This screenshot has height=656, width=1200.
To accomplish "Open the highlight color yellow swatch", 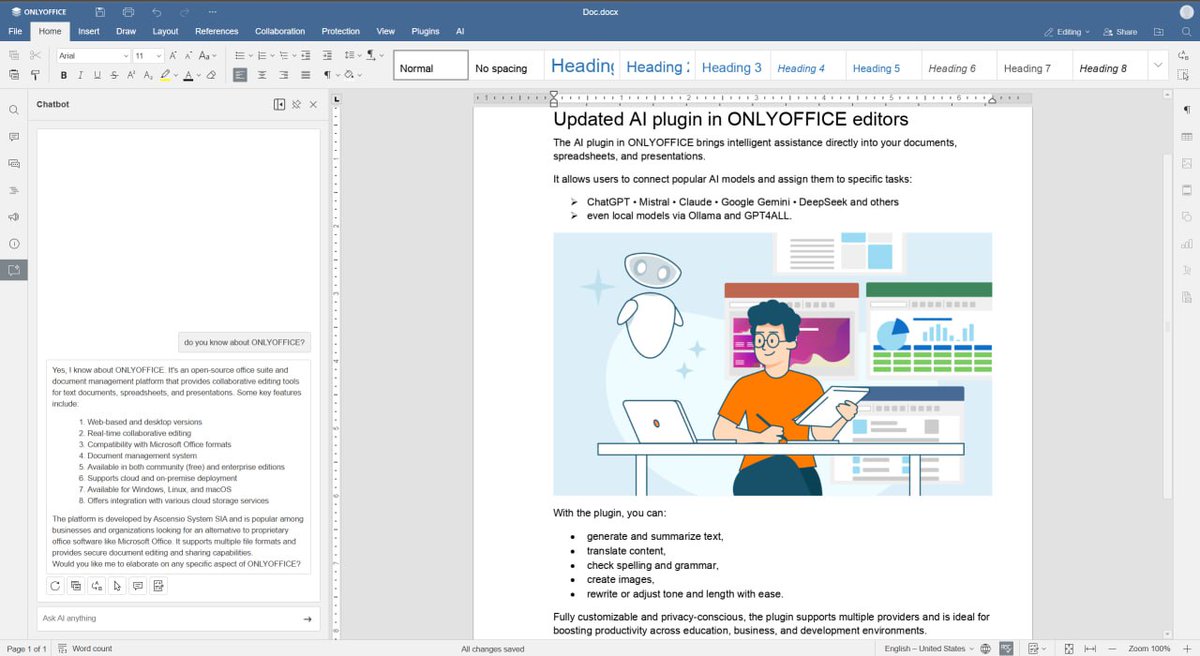I will coord(166,75).
